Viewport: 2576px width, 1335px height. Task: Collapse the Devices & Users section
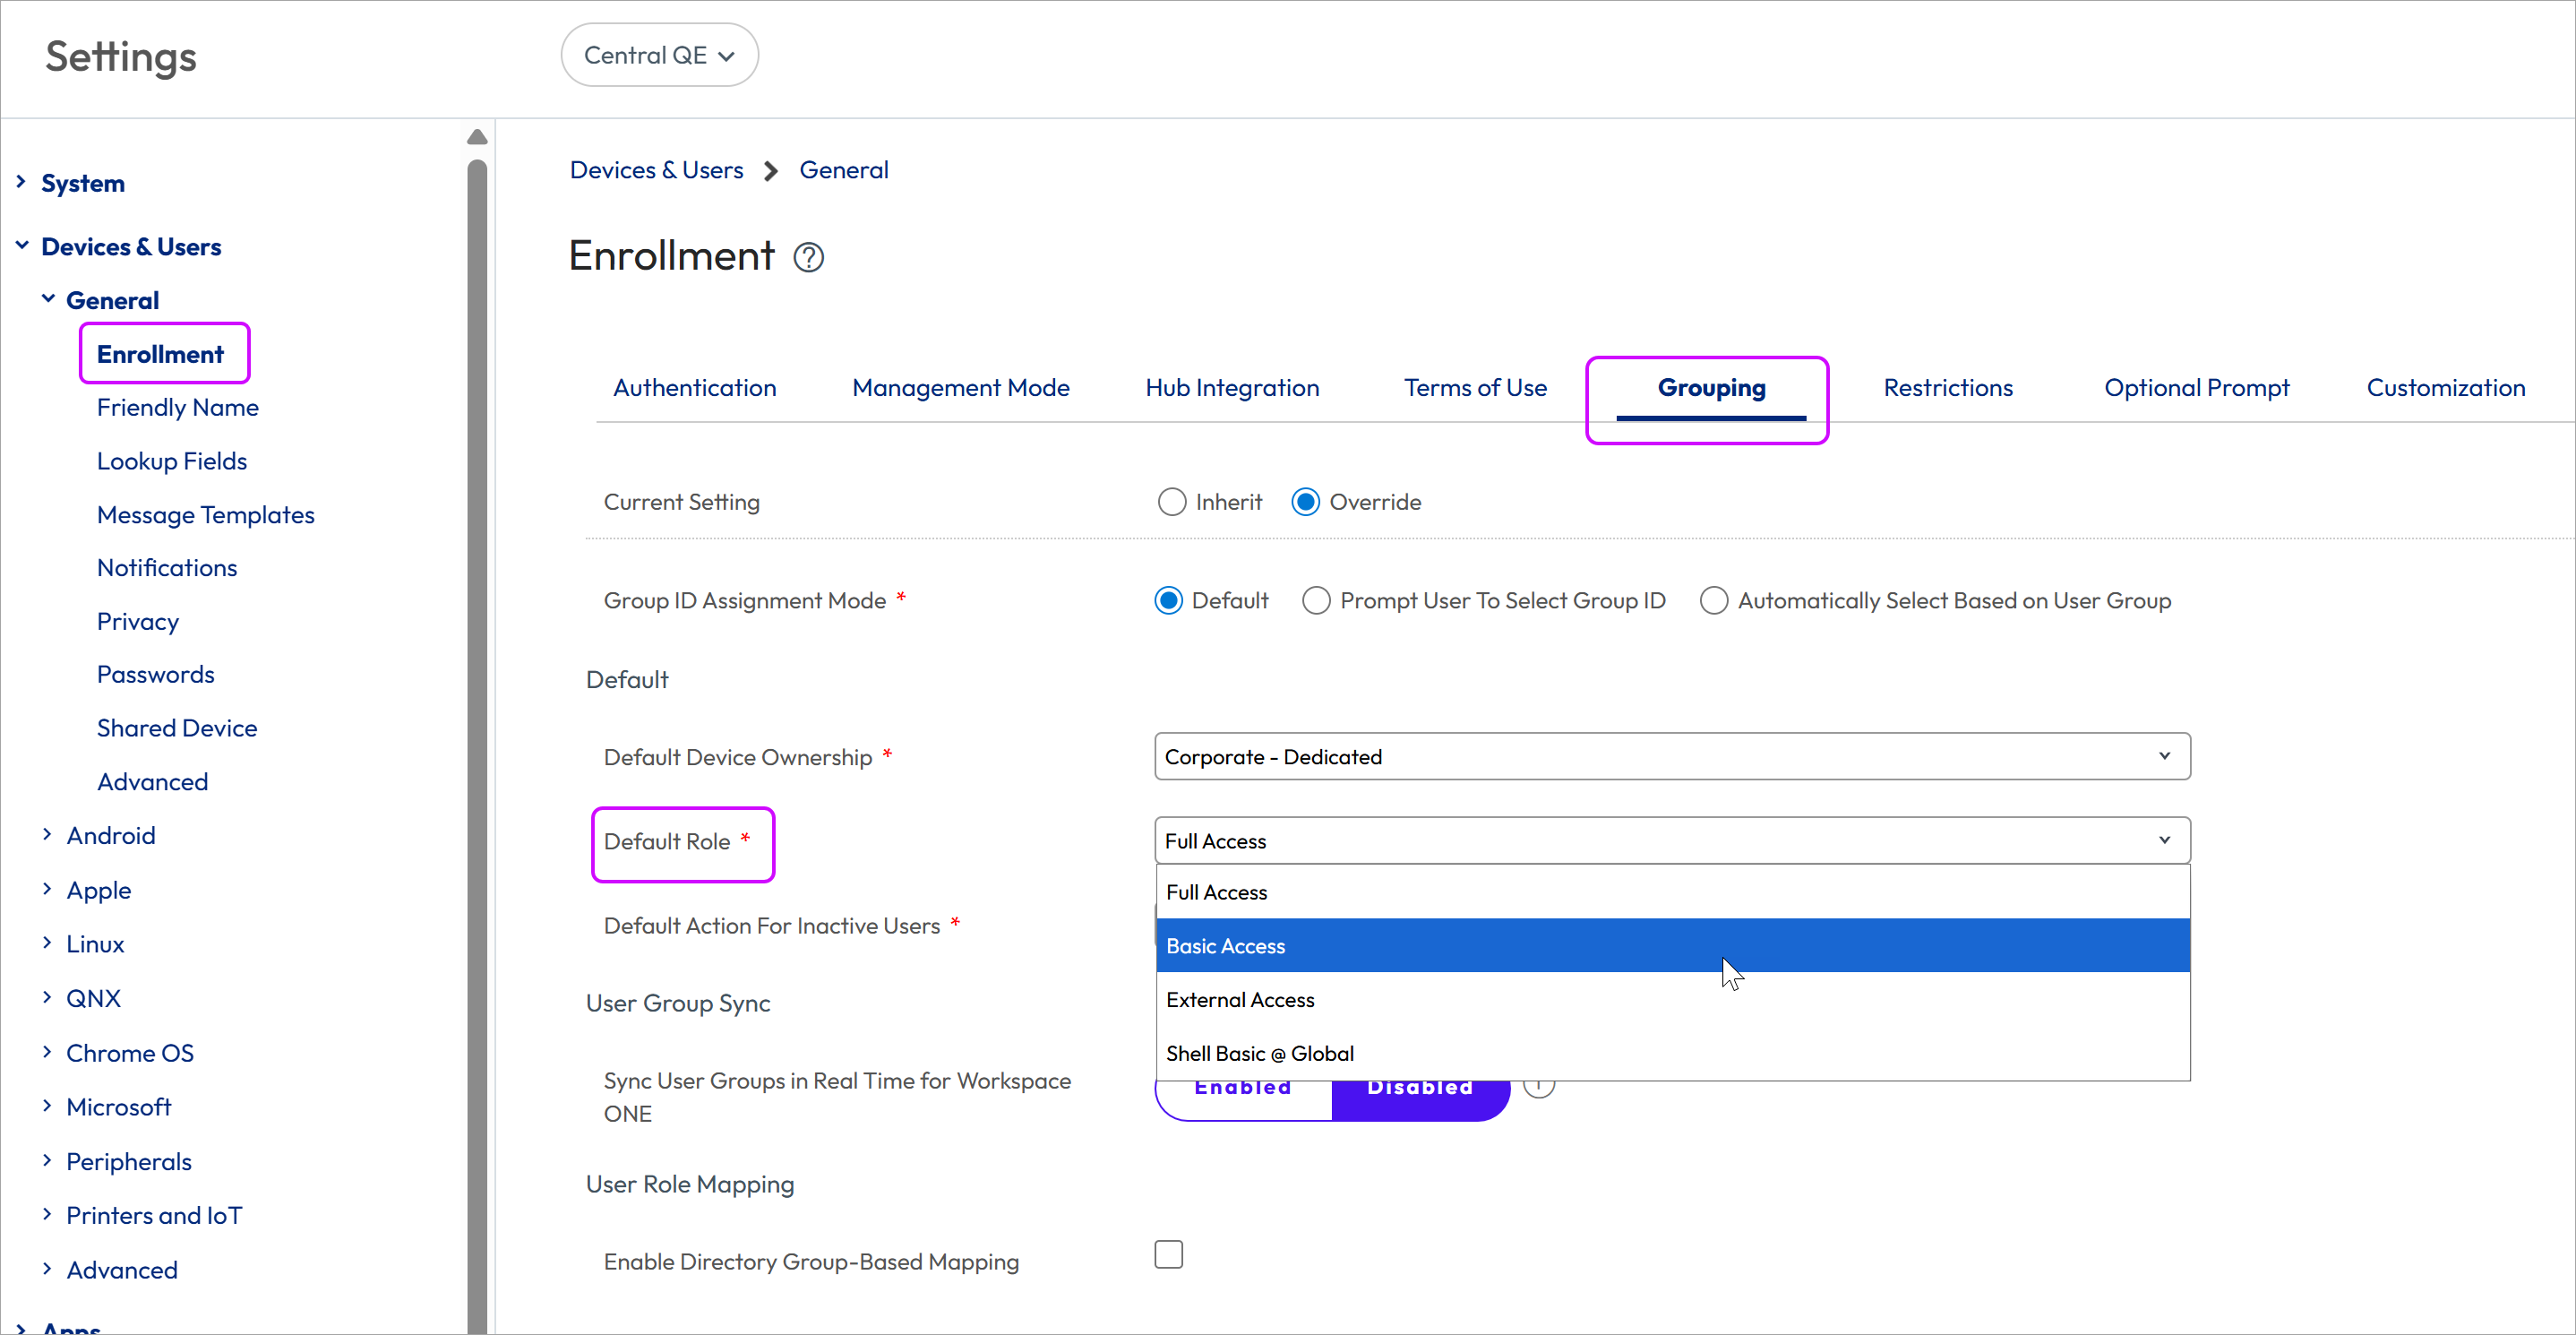(x=21, y=246)
